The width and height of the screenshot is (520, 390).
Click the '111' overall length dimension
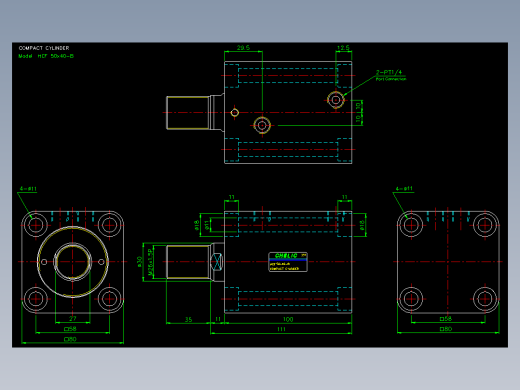point(281,329)
